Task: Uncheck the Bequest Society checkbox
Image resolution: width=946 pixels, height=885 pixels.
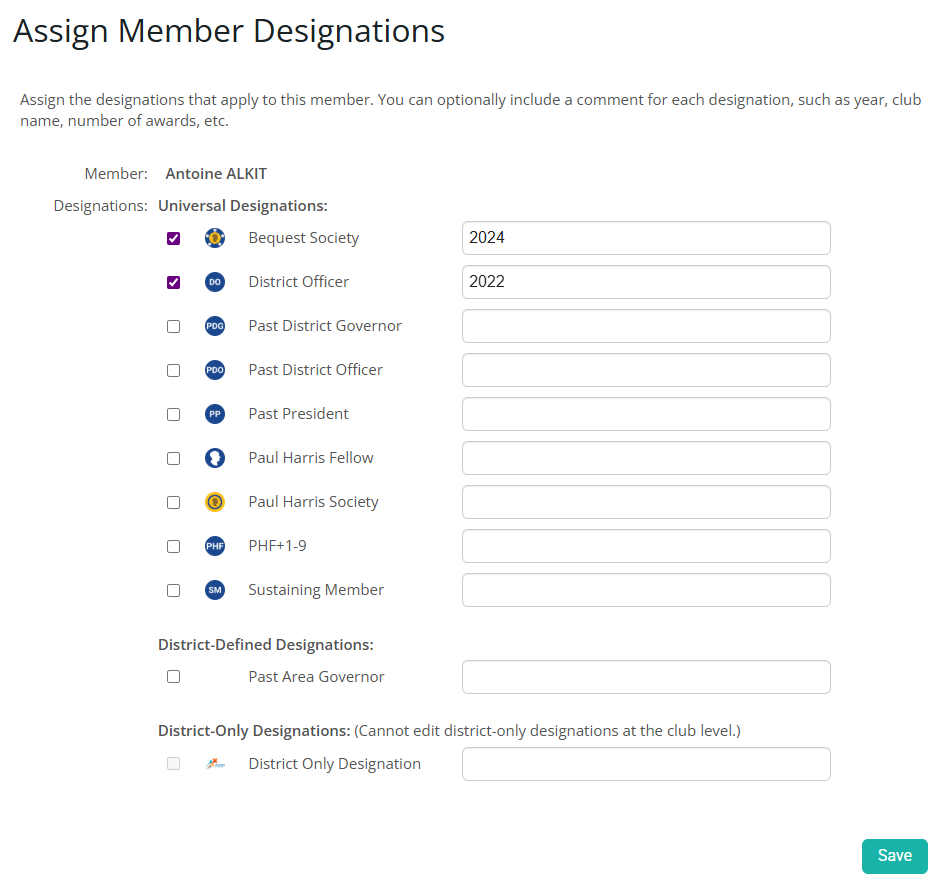Action: click(173, 238)
